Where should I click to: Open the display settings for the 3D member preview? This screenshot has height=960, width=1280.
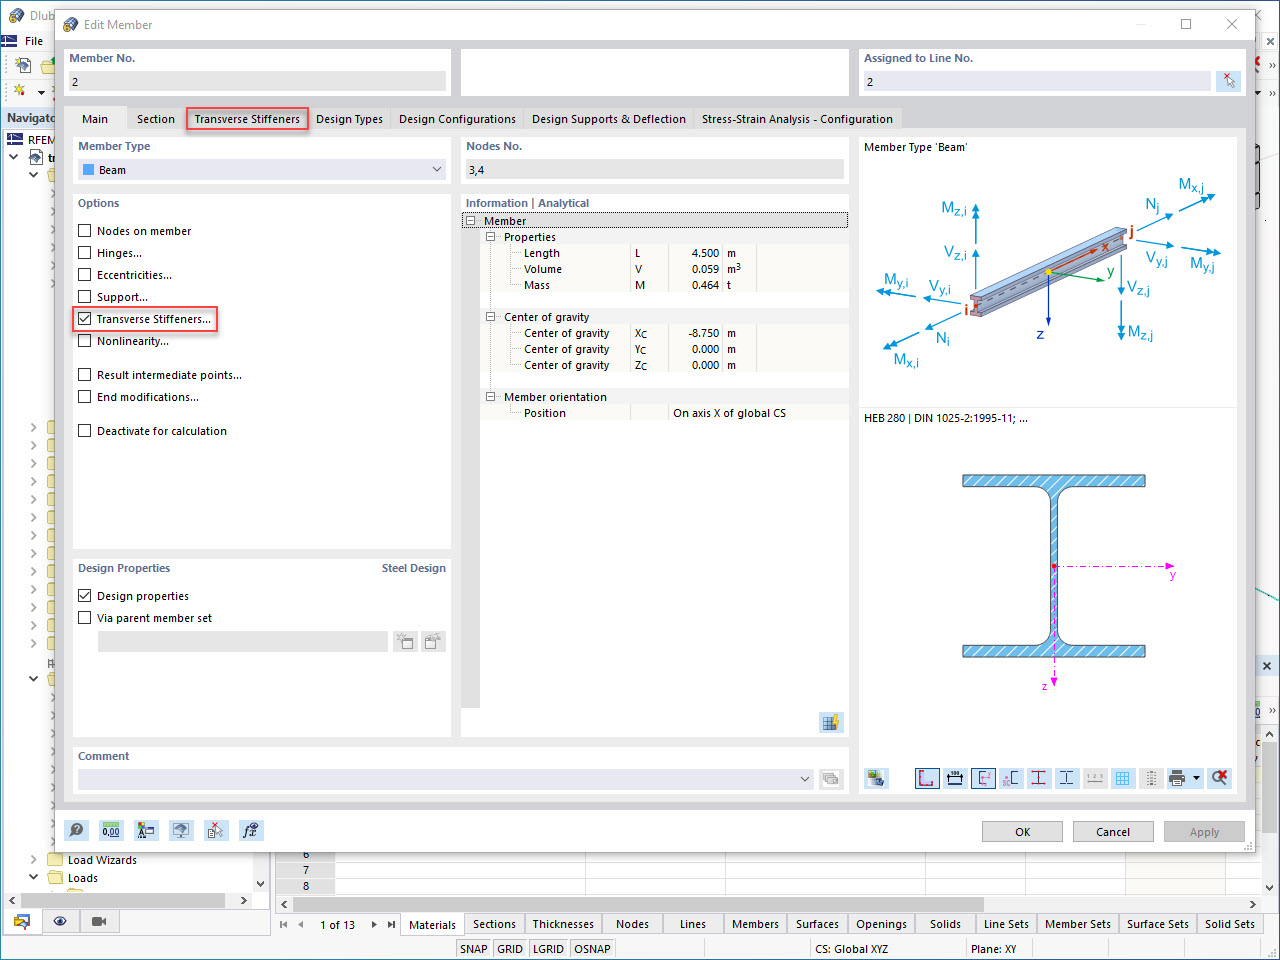(x=876, y=778)
